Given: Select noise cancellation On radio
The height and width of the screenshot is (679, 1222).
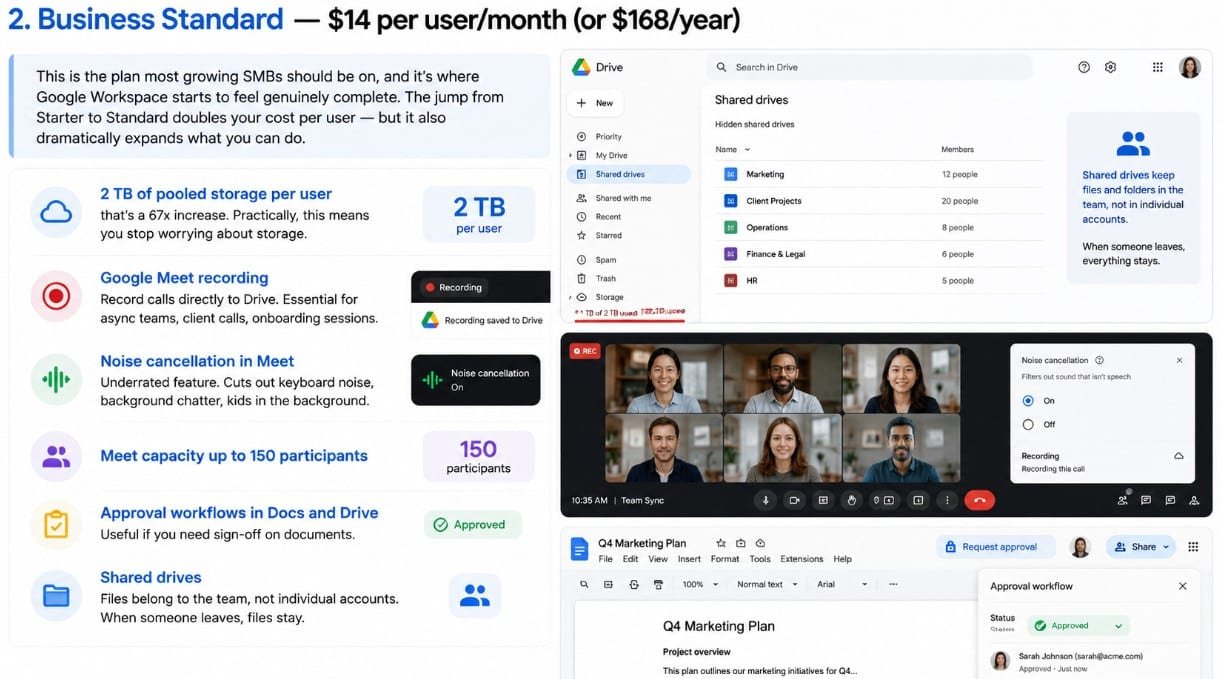Looking at the screenshot, I should (x=1028, y=400).
